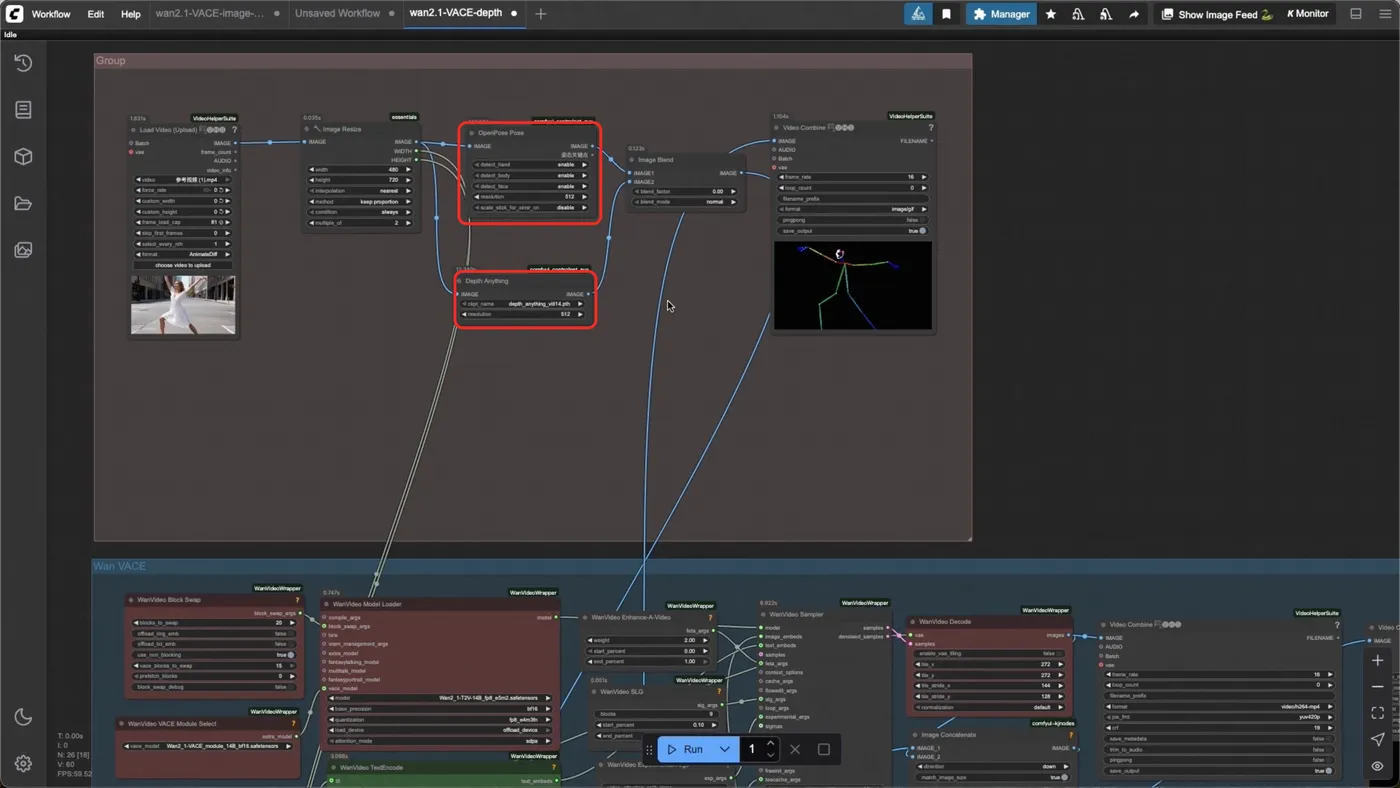Open the image gallery sidebar icon

(23, 250)
